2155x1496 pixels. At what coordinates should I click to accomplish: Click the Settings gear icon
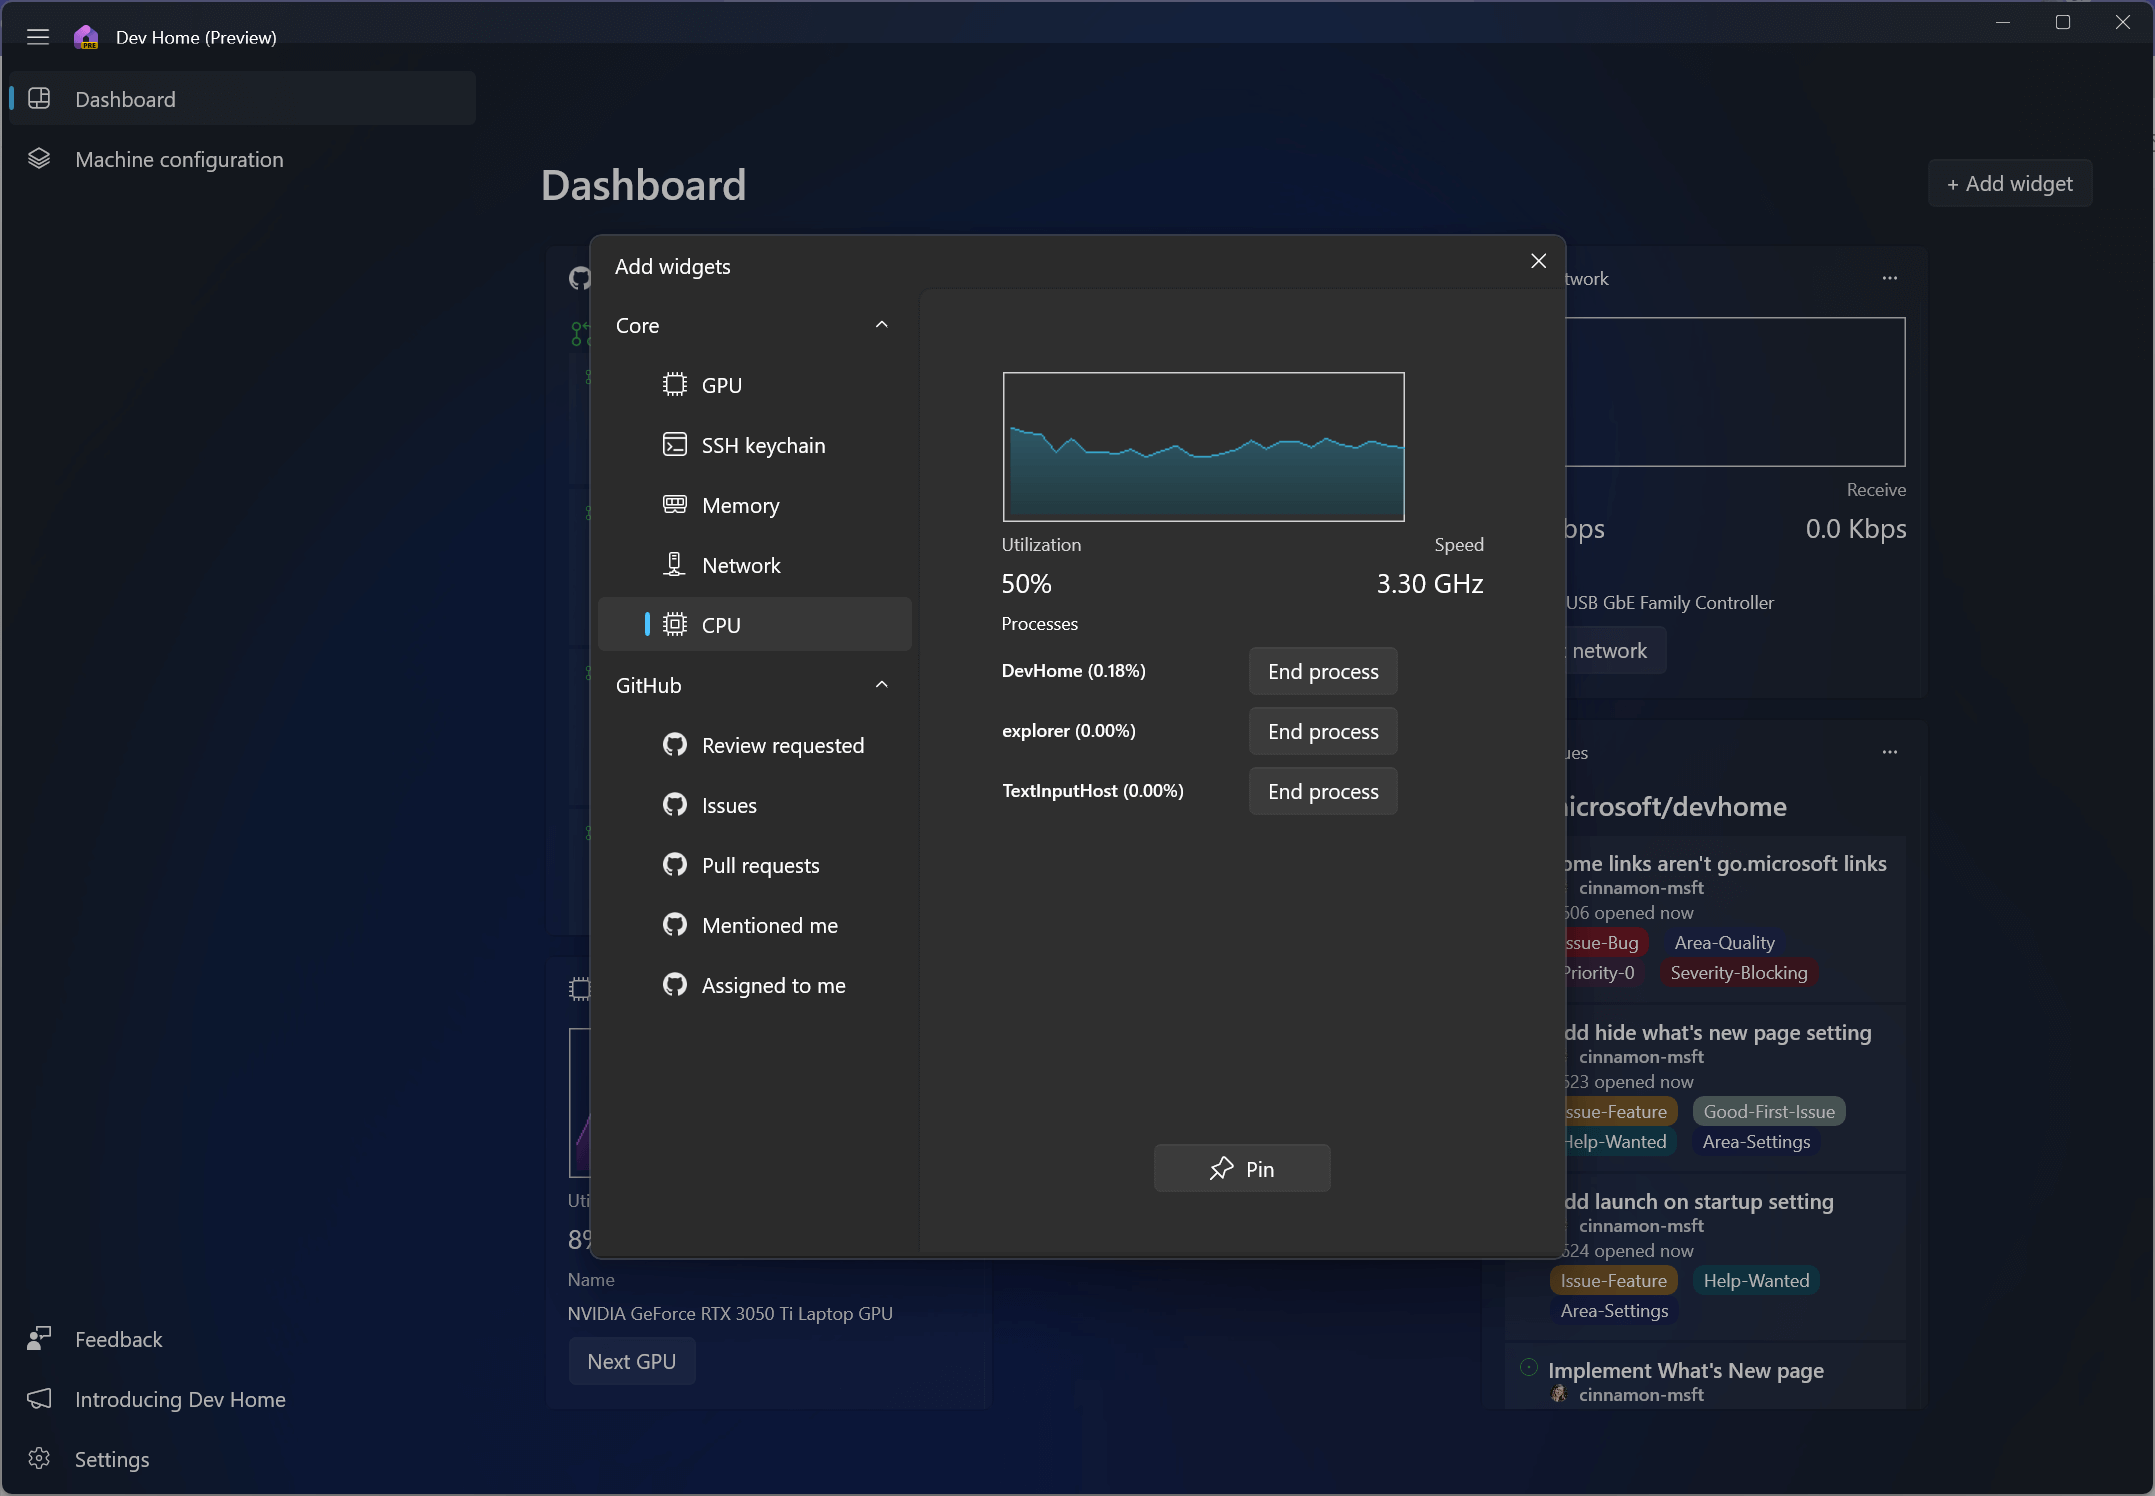tap(39, 1458)
